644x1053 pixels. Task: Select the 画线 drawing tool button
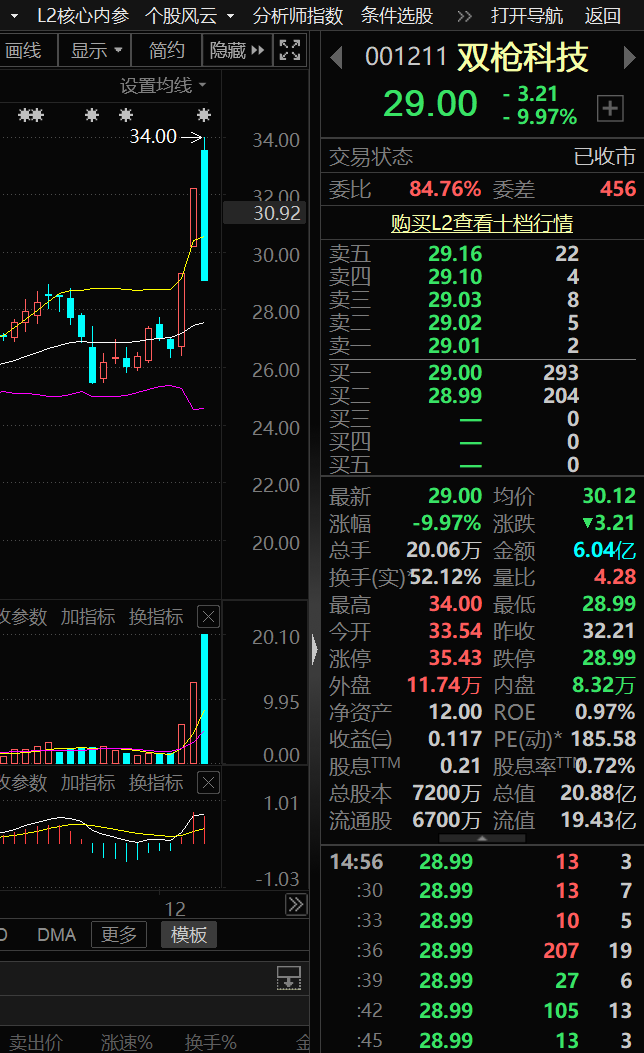click(x=24, y=50)
